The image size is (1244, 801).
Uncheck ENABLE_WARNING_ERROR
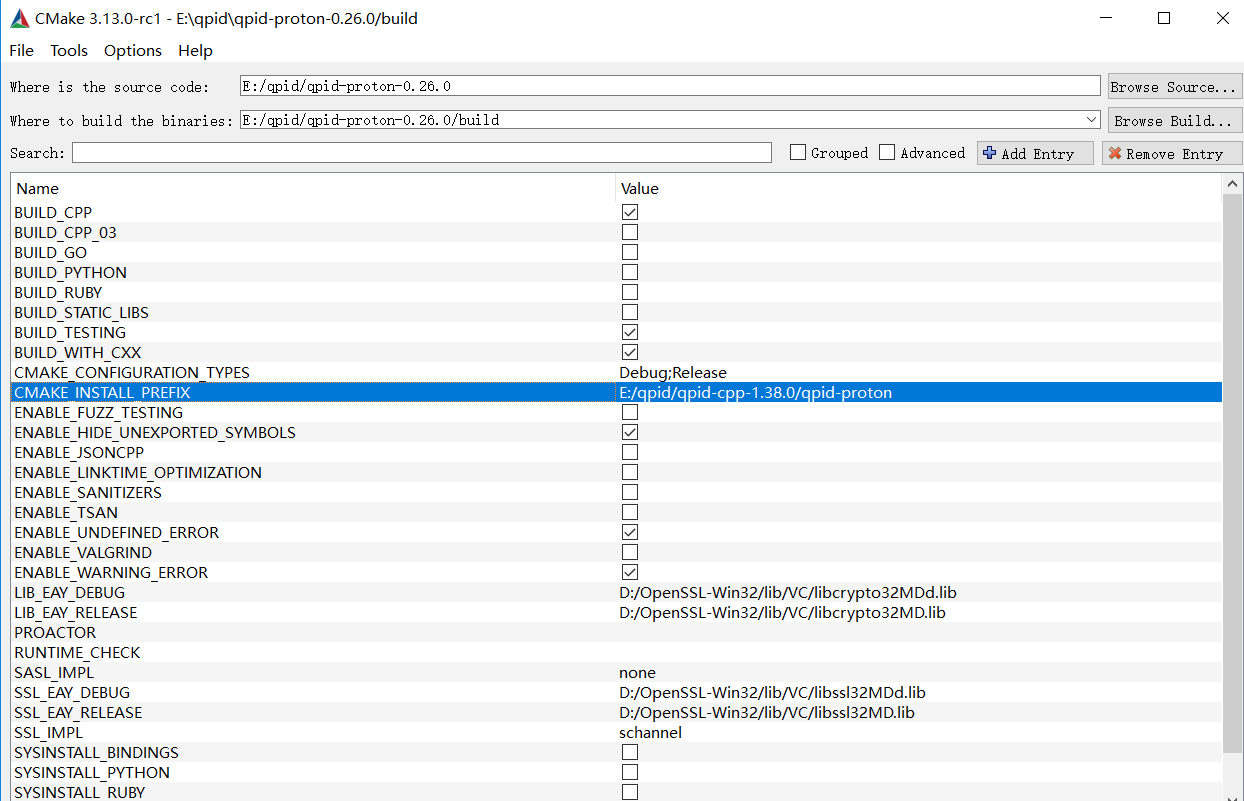pos(630,571)
